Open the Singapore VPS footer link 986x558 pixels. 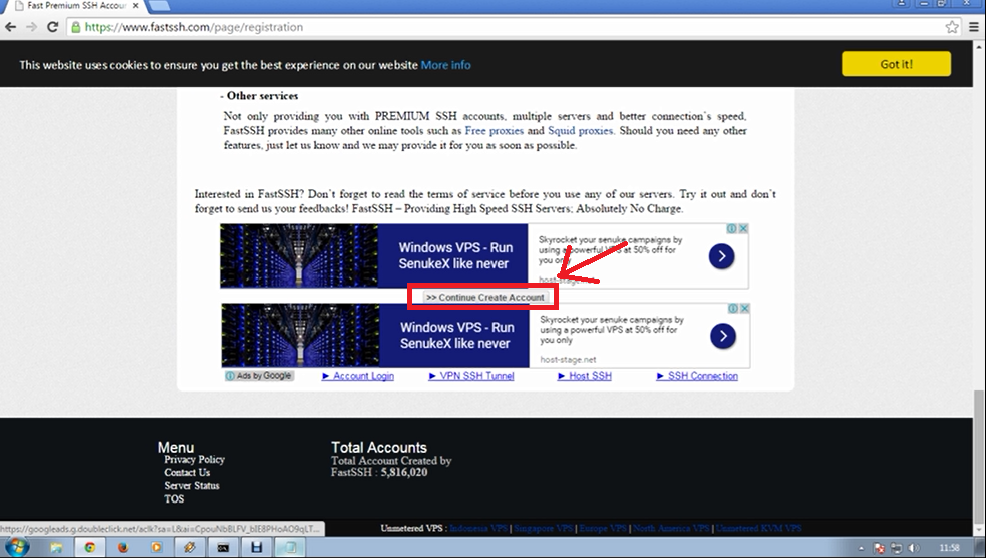543,528
